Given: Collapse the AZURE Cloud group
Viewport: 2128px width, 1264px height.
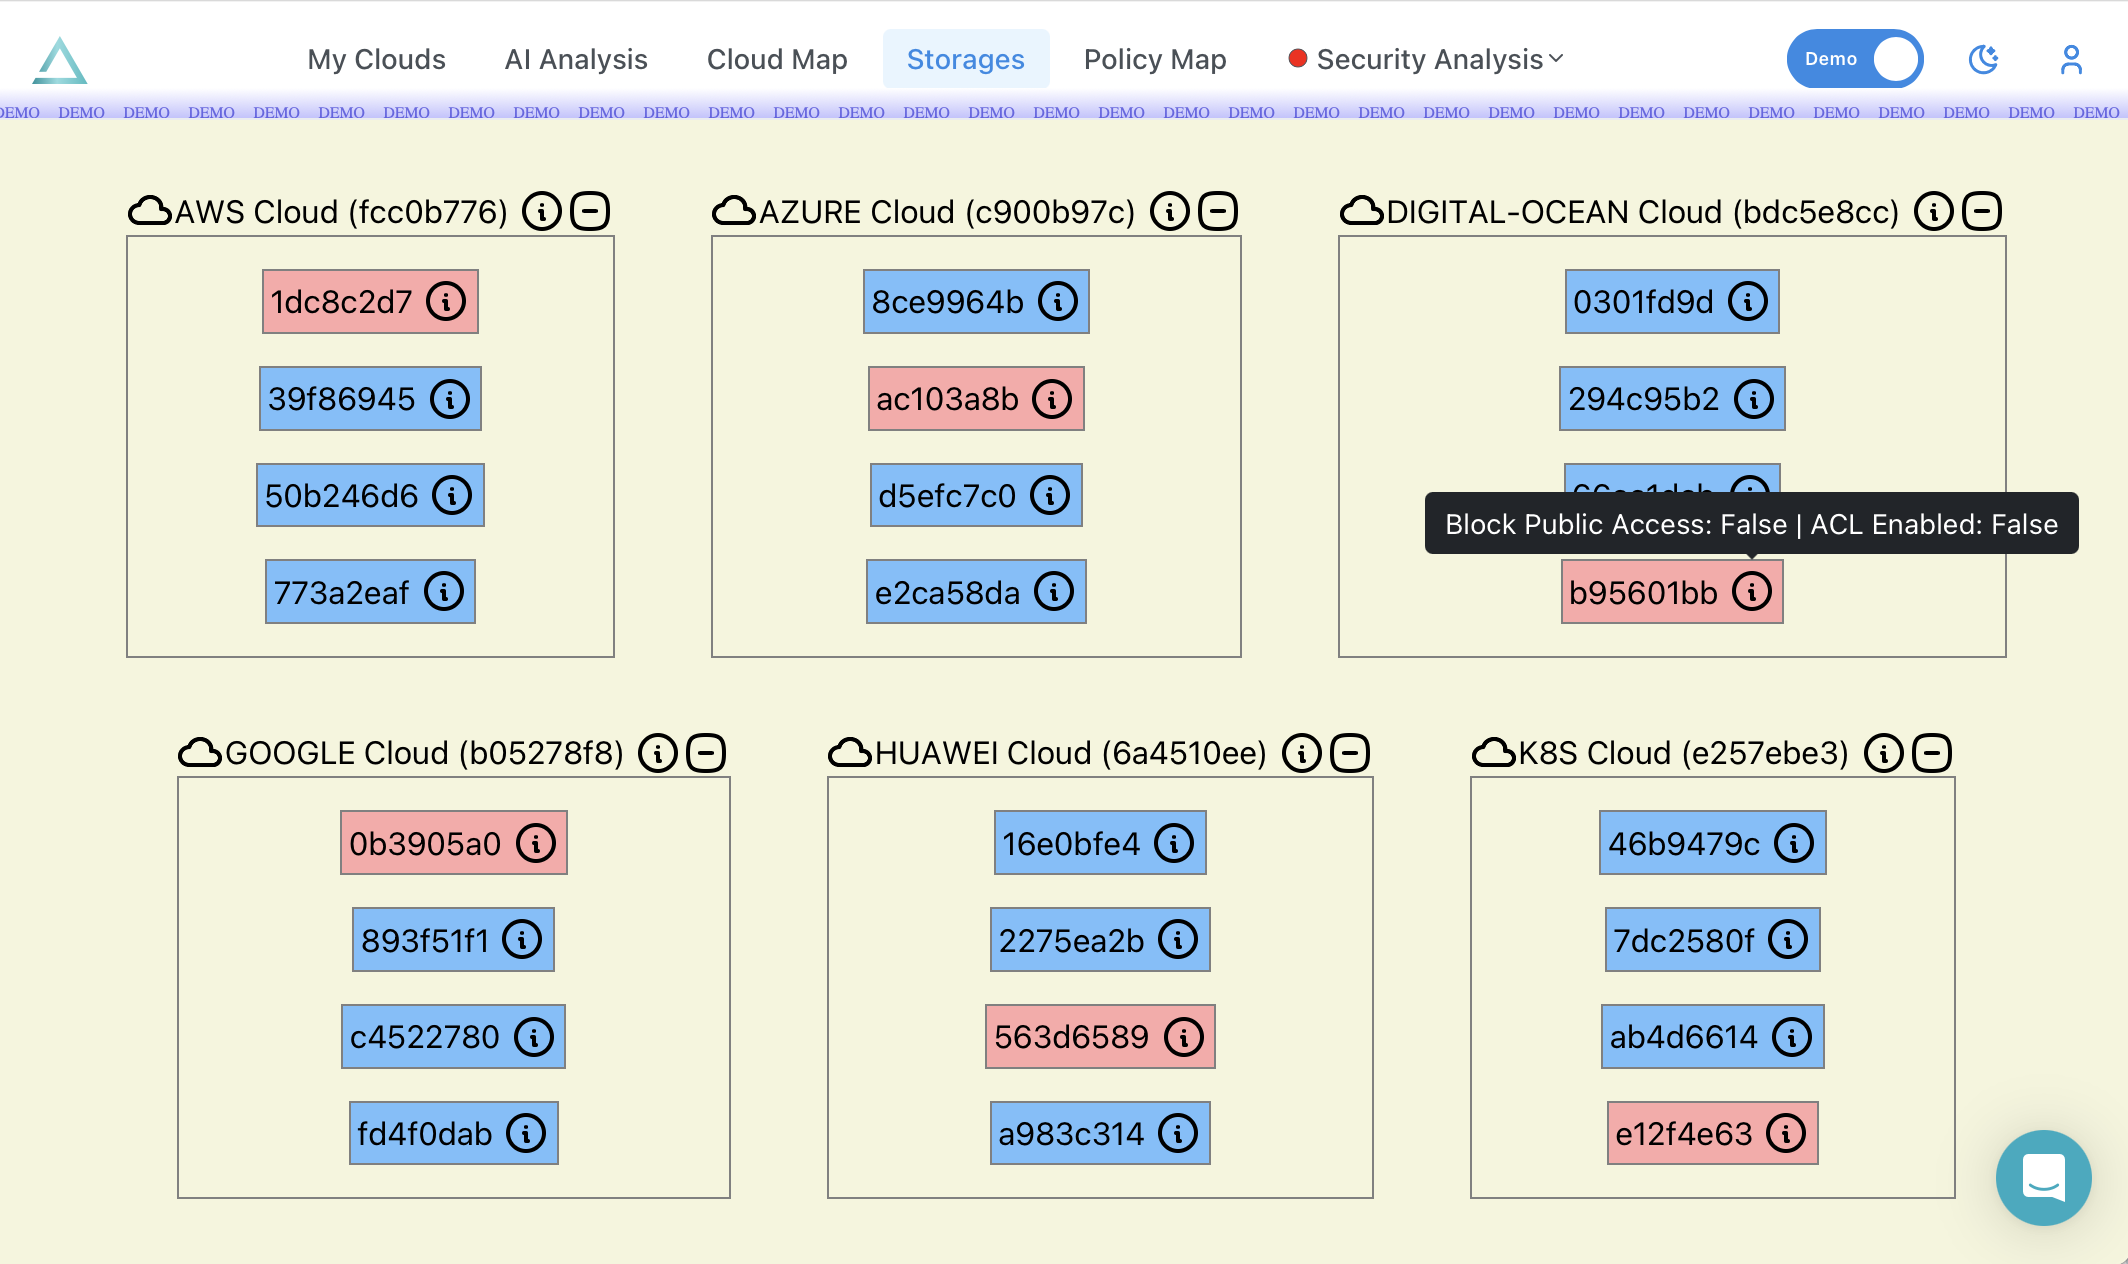Looking at the screenshot, I should click(1218, 211).
